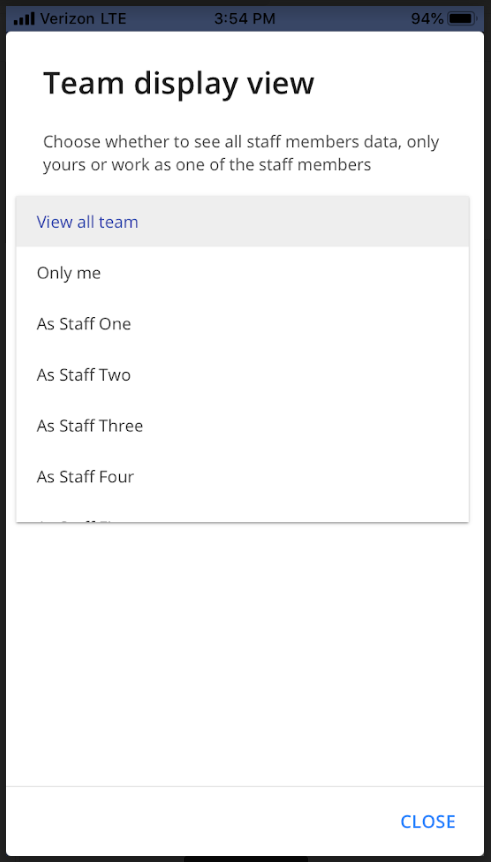Image resolution: width=491 pixels, height=862 pixels.
Task: Tap the As Staff Four entry
Action: point(242,477)
